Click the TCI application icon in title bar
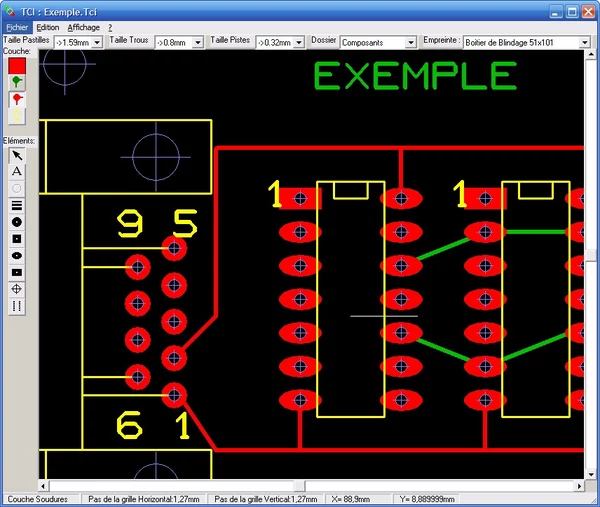 10,11
